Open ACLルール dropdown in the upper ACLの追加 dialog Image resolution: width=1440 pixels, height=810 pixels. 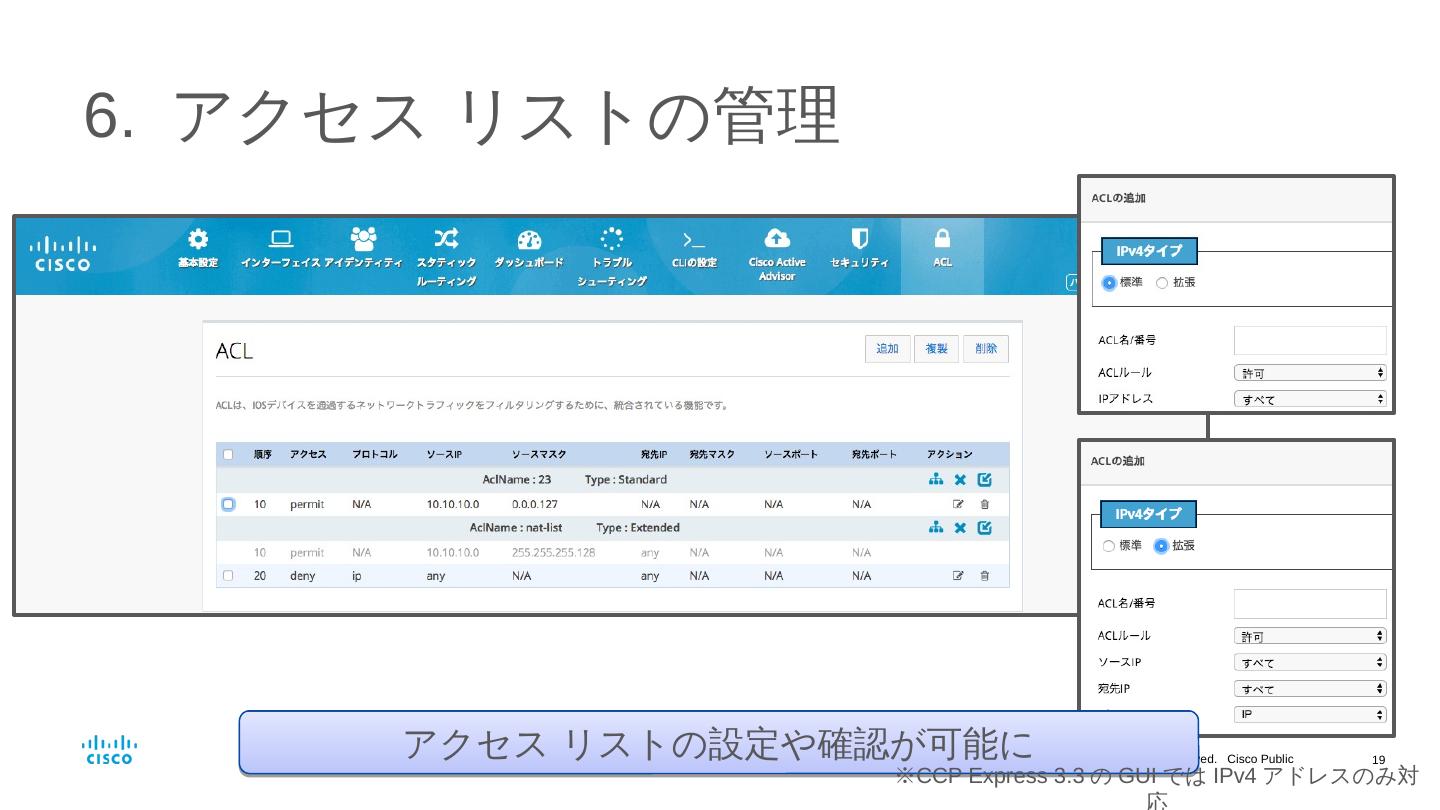click(x=1310, y=373)
